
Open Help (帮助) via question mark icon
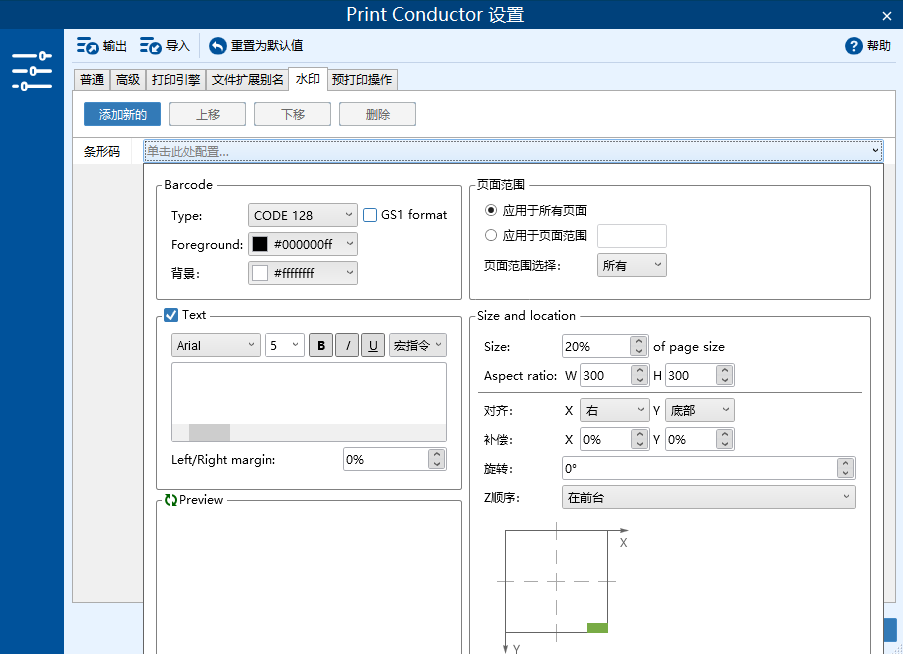(853, 46)
